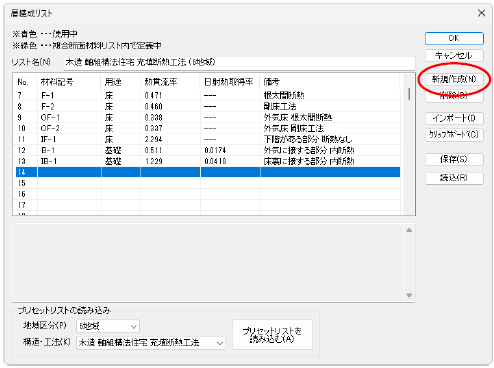Image resolution: width=494 pixels, height=368 pixels.
Task: Select the IB-1 material cell
Action: pyautogui.click(x=49, y=161)
